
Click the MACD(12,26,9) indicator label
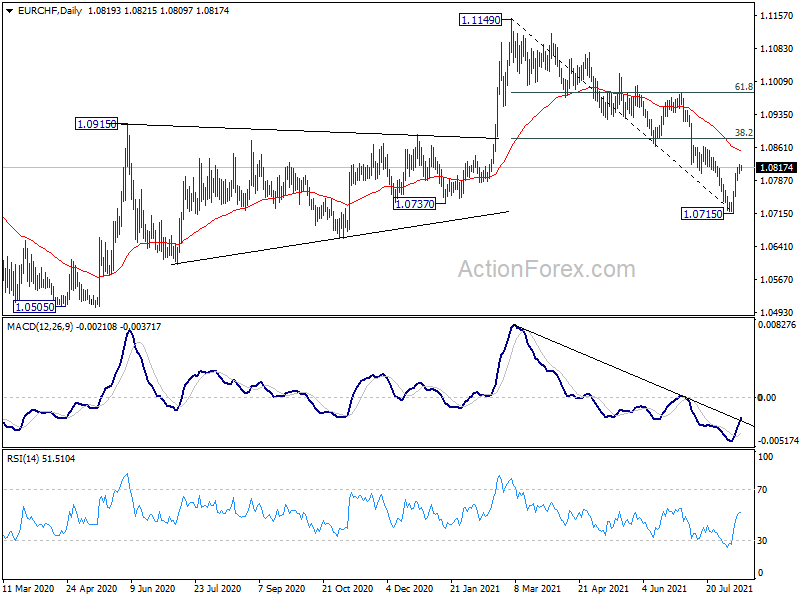(40, 327)
